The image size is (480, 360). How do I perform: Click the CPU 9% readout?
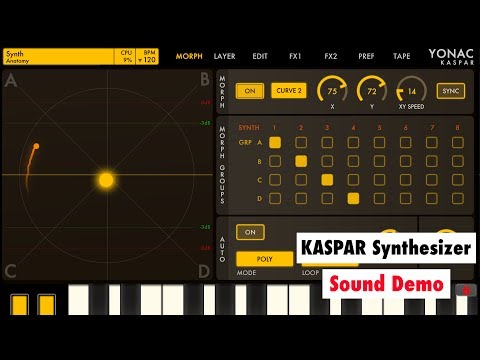(125, 57)
